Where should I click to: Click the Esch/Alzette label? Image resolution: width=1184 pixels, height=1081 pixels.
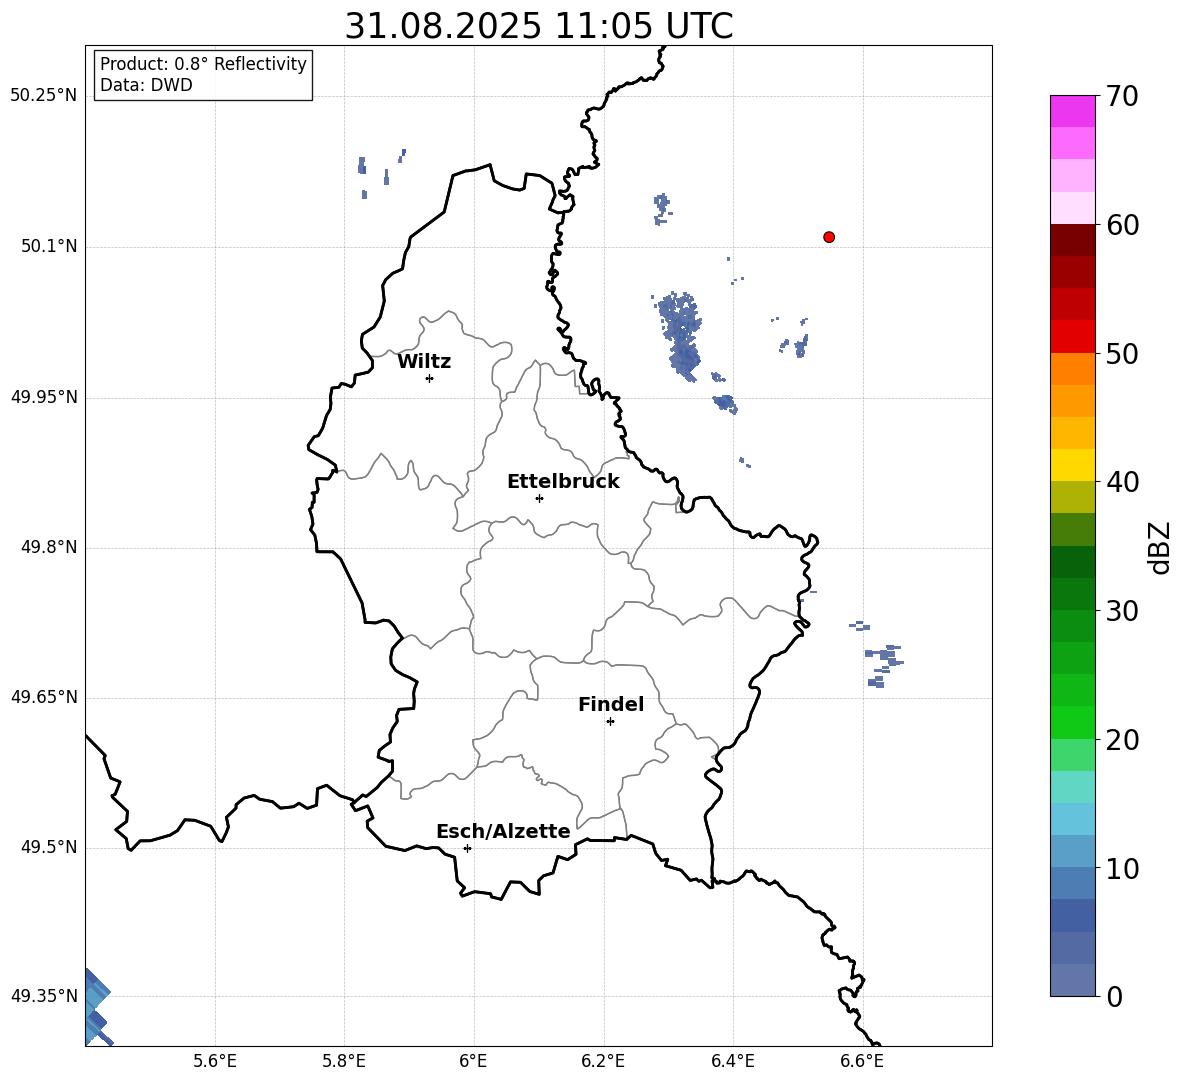tap(503, 831)
